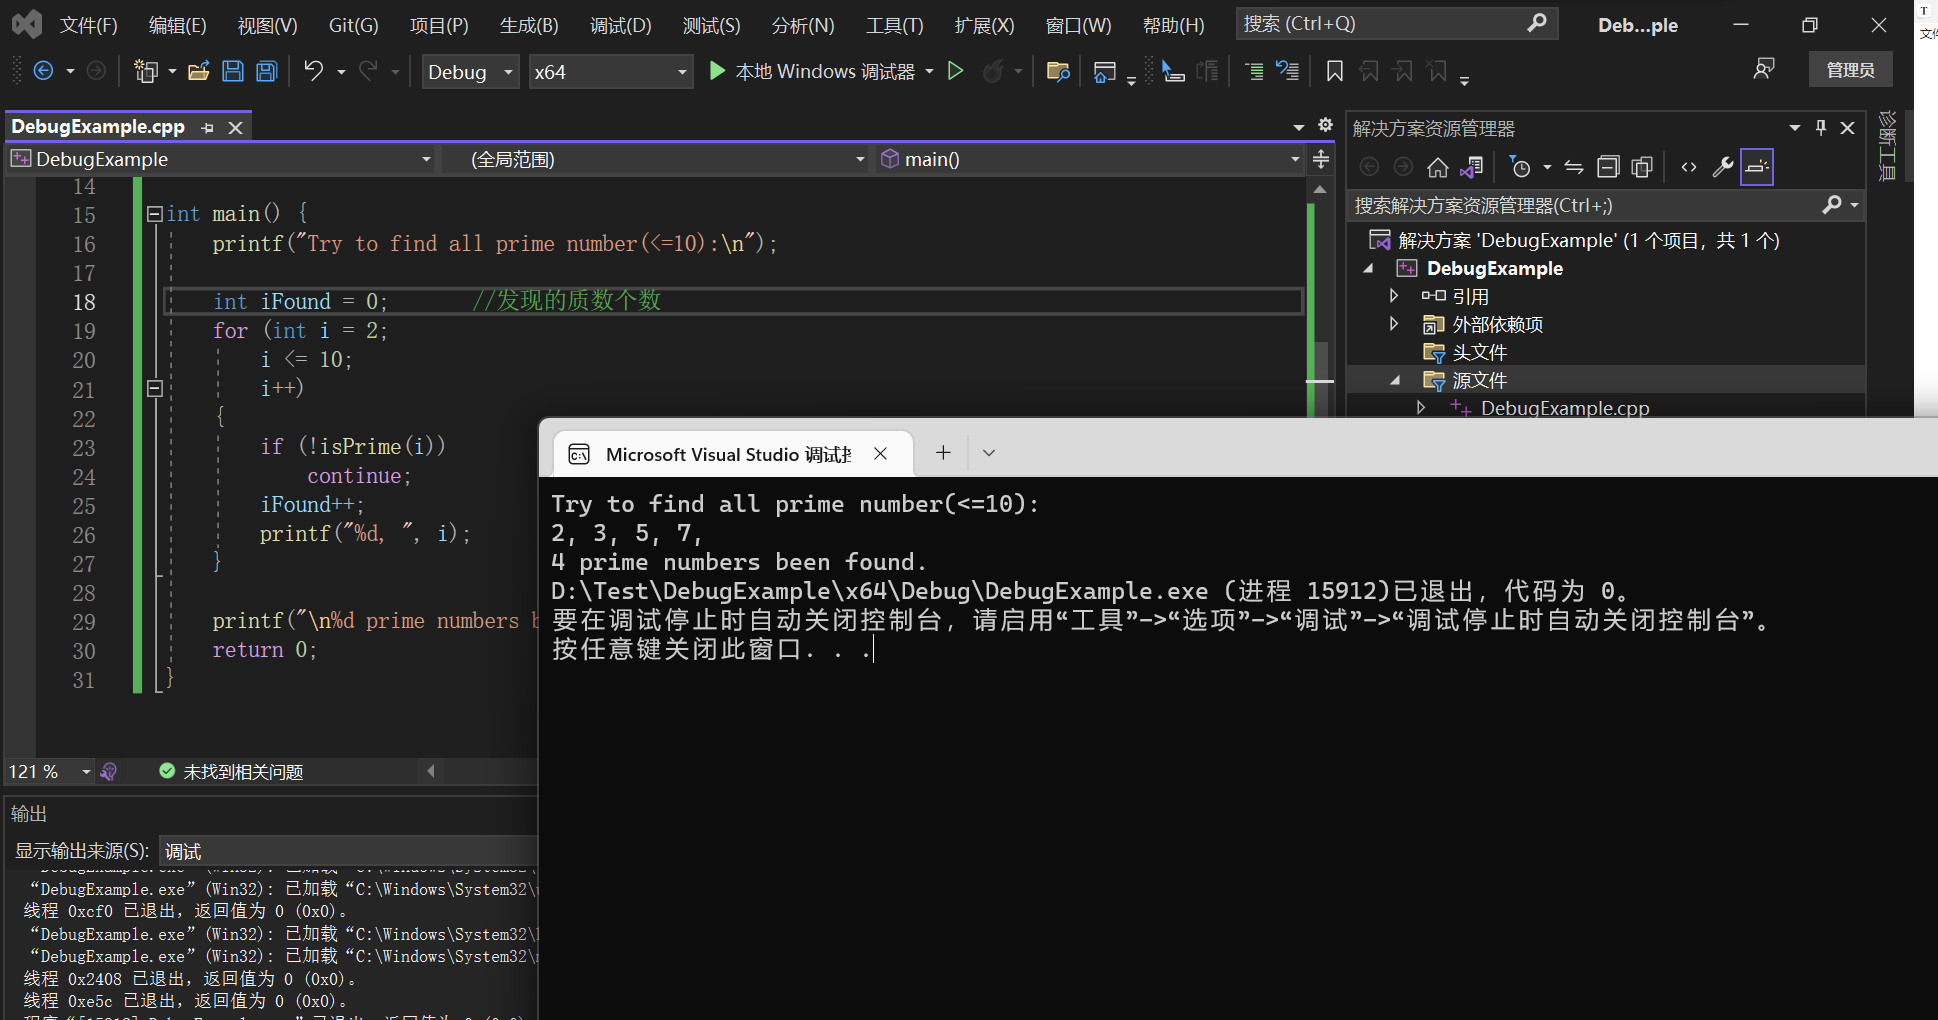The image size is (1938, 1020).
Task: Close the debug console tab
Action: (x=880, y=454)
